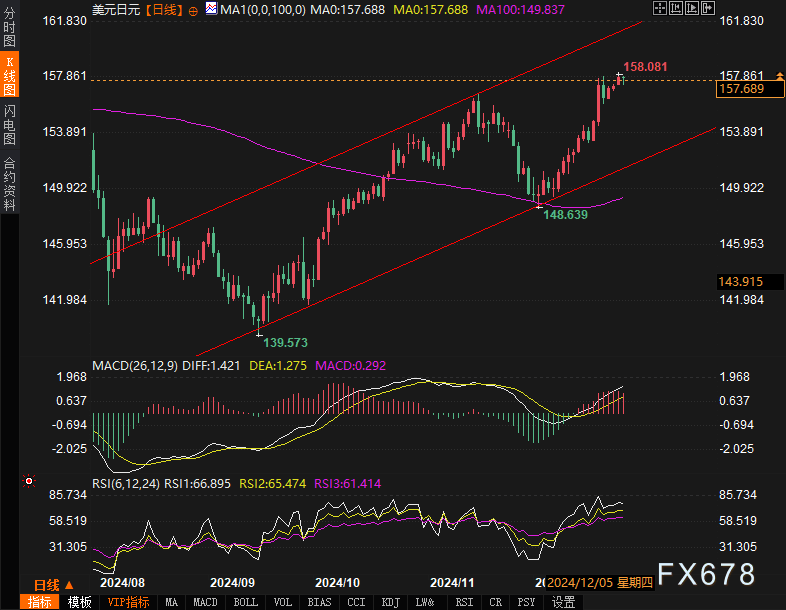Apply the CR indicator button
The image size is (786, 610).
496,602
